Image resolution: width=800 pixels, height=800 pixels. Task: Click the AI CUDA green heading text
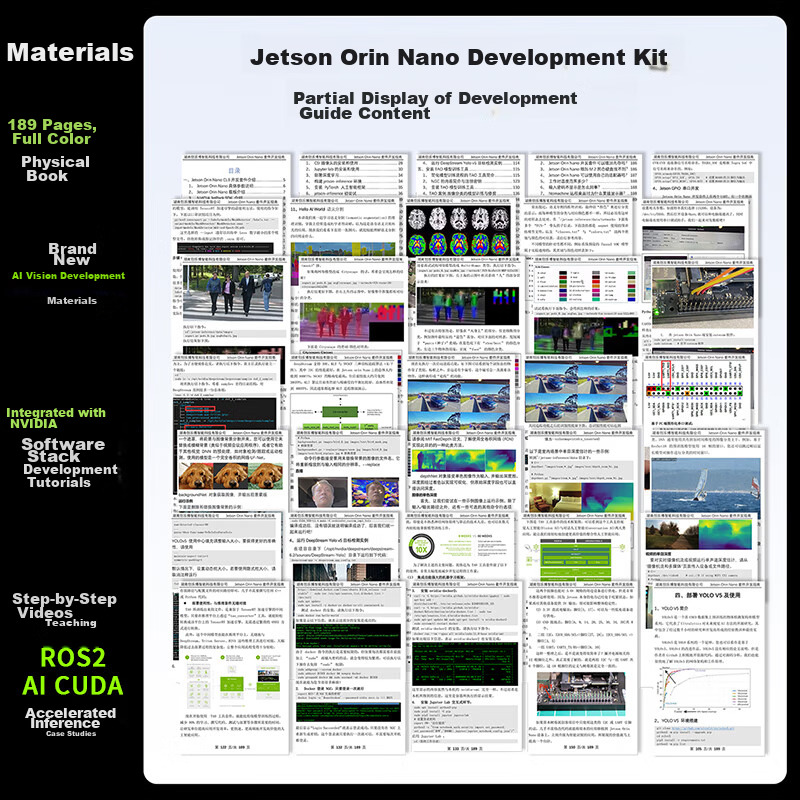[72, 685]
